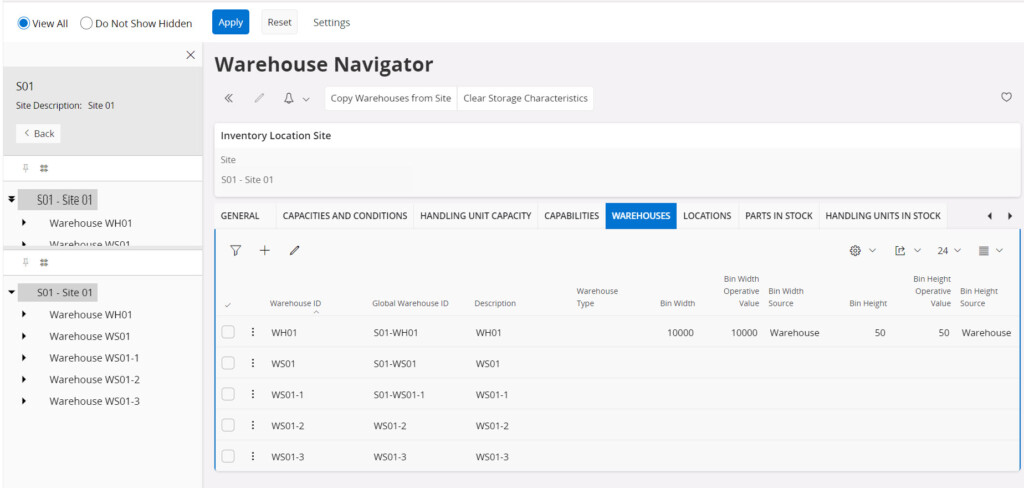Switch to the Locations tab
1024x488 pixels.
coord(706,215)
